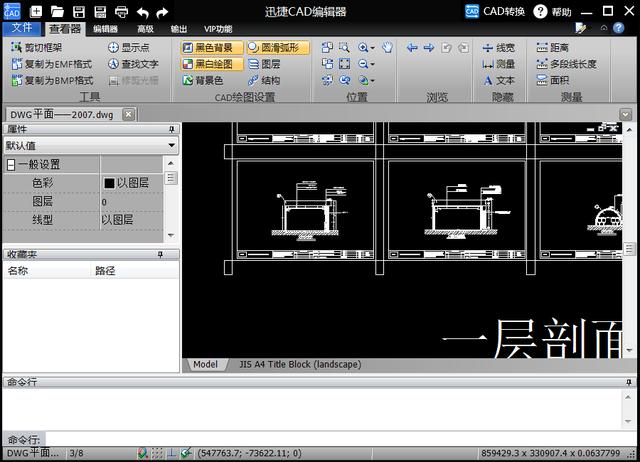The width and height of the screenshot is (640, 462).
Task: Save the drawing with the first floppy icon
Action: click(x=79, y=12)
